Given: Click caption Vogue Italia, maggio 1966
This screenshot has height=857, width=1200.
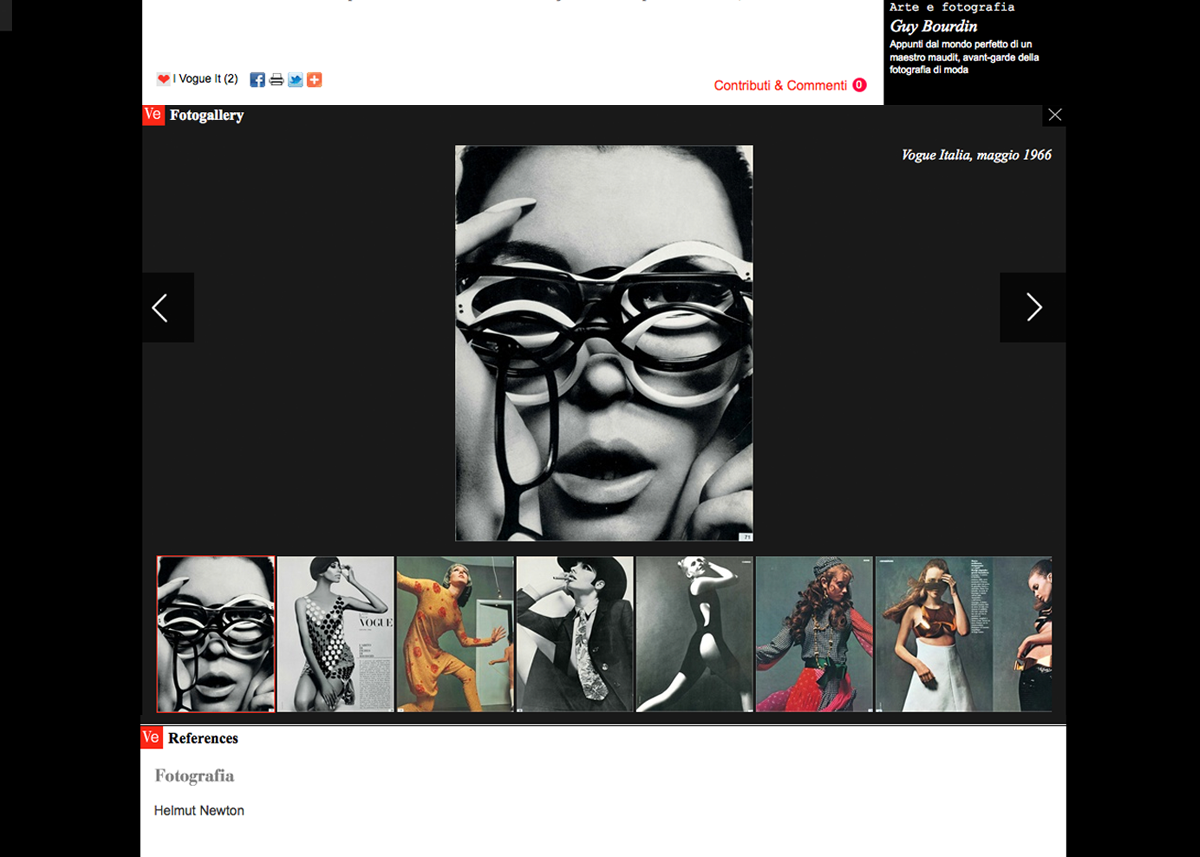Looking at the screenshot, I should pyautogui.click(x=976, y=155).
